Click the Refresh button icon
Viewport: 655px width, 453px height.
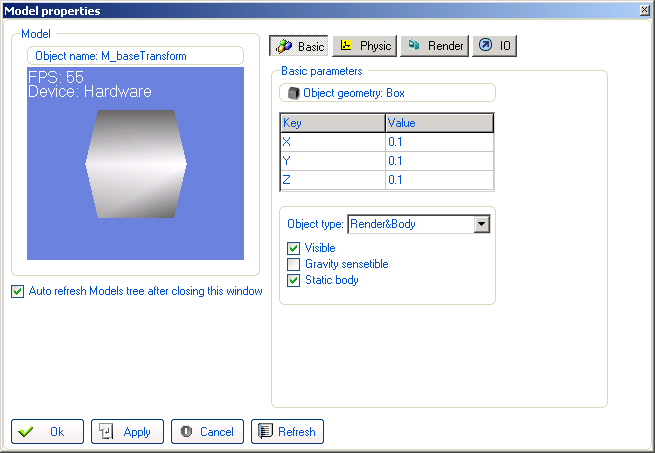pos(265,431)
